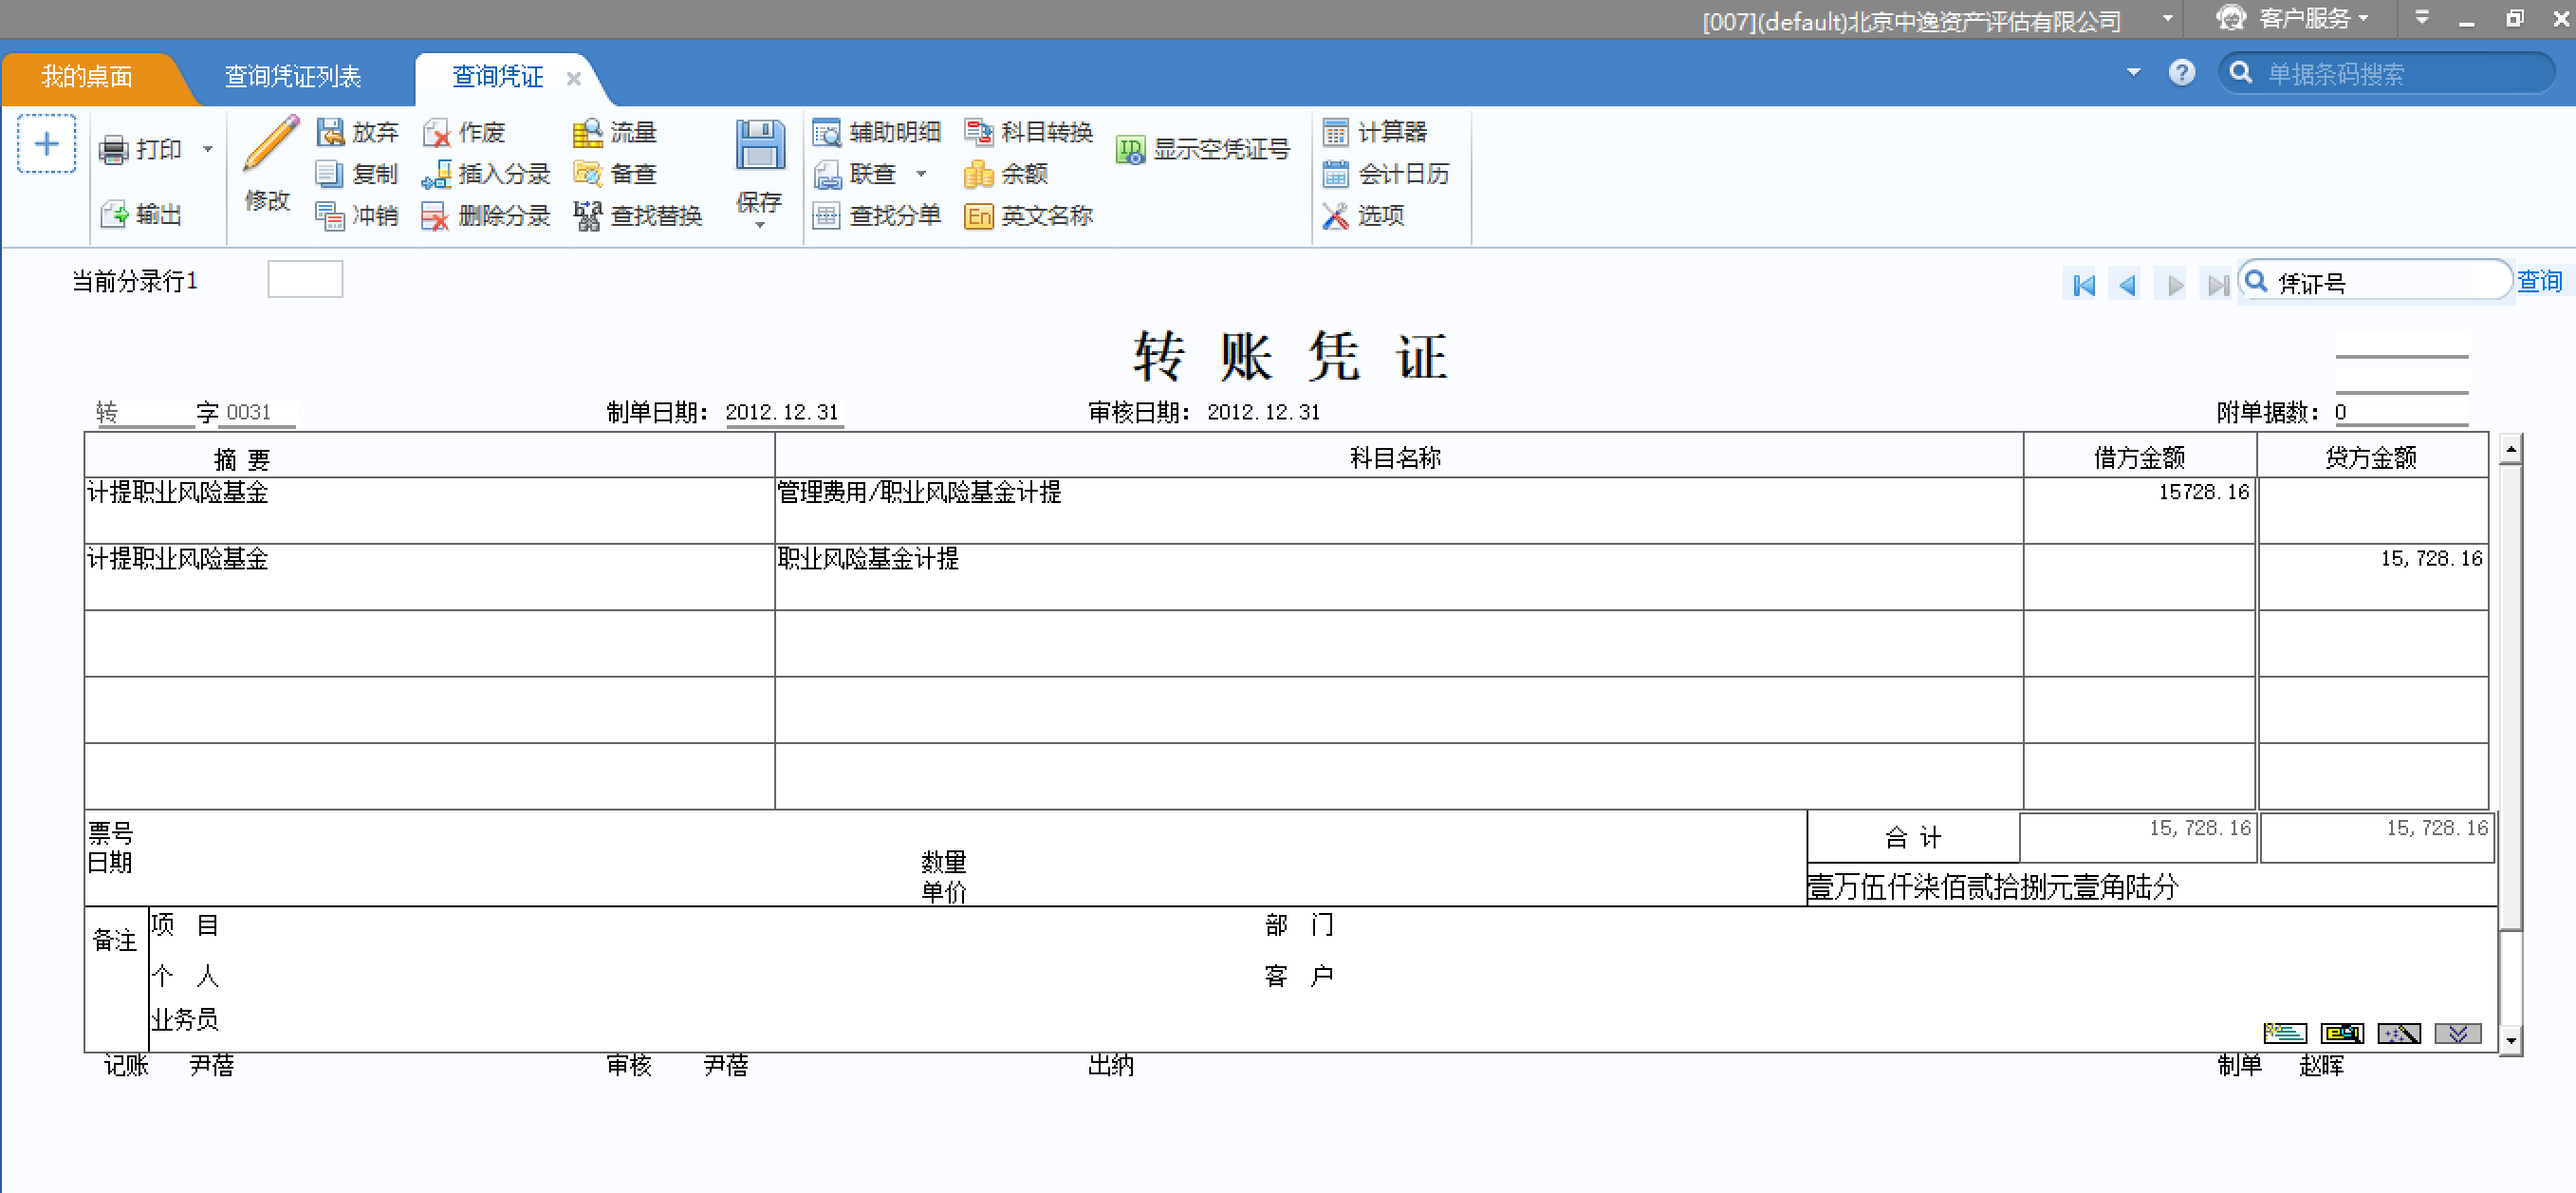Expand the 联查 dropdown arrow
The image size is (2576, 1193).
coord(921,174)
